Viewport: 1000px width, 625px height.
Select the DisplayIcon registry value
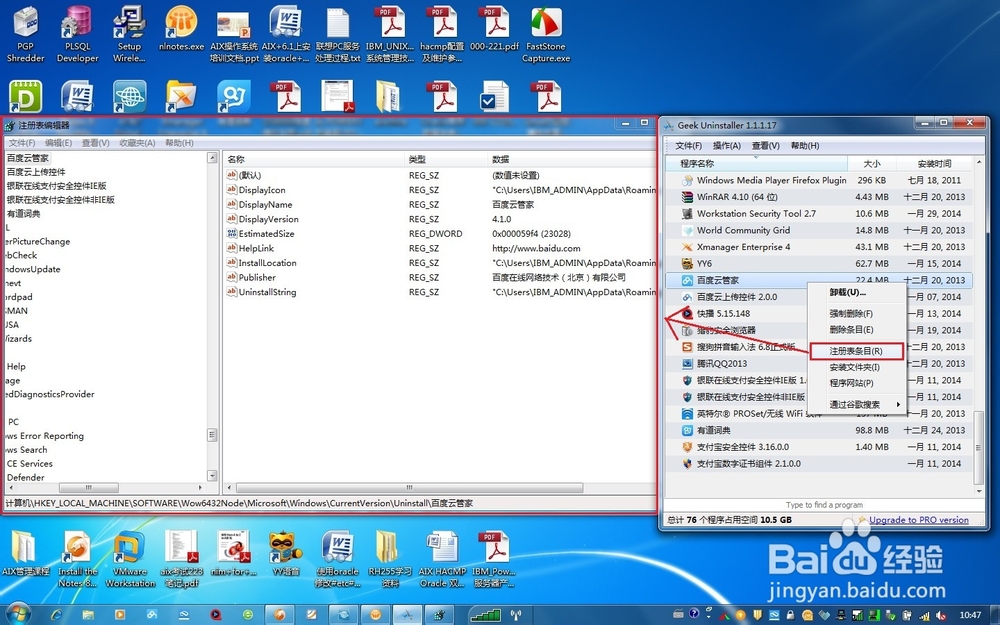(x=261, y=190)
